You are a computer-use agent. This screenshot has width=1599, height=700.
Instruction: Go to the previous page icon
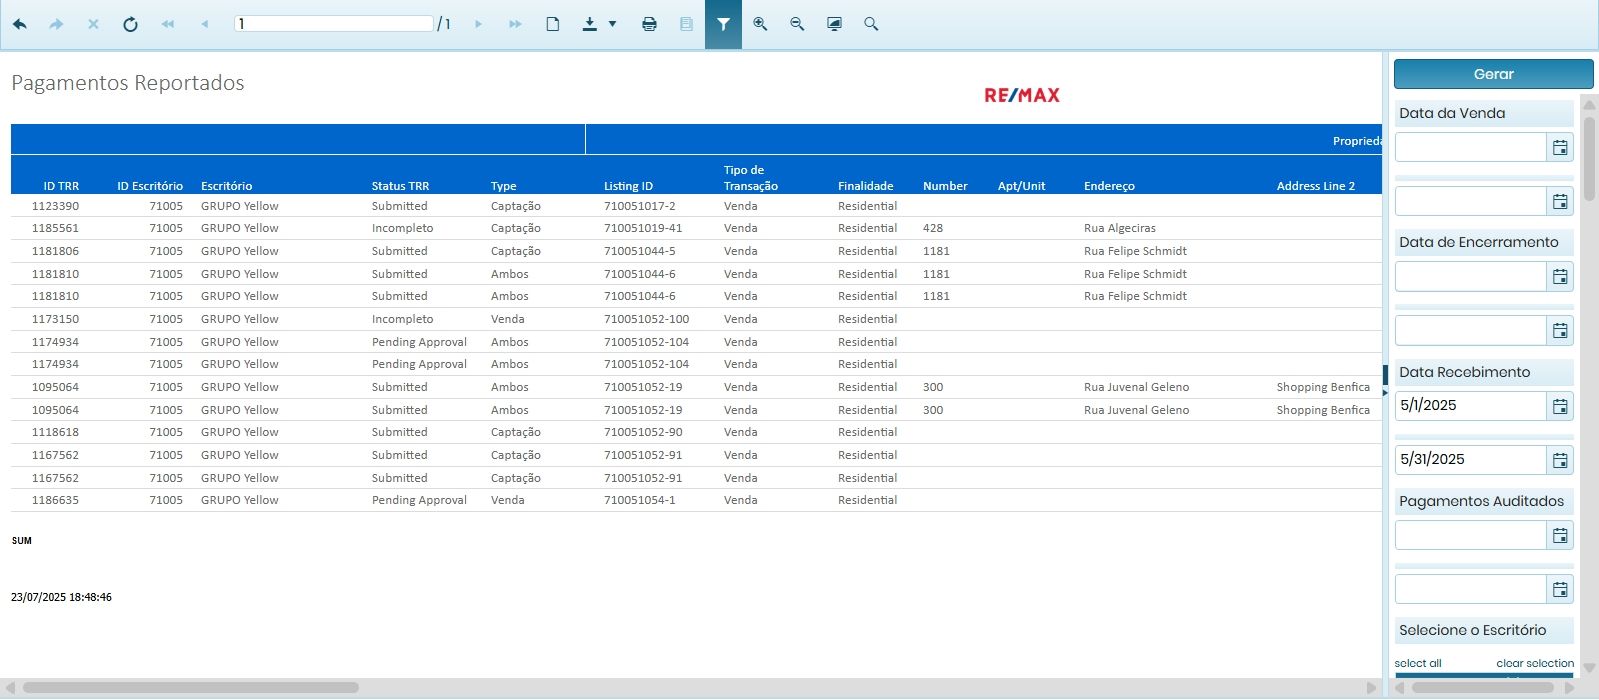tap(205, 24)
